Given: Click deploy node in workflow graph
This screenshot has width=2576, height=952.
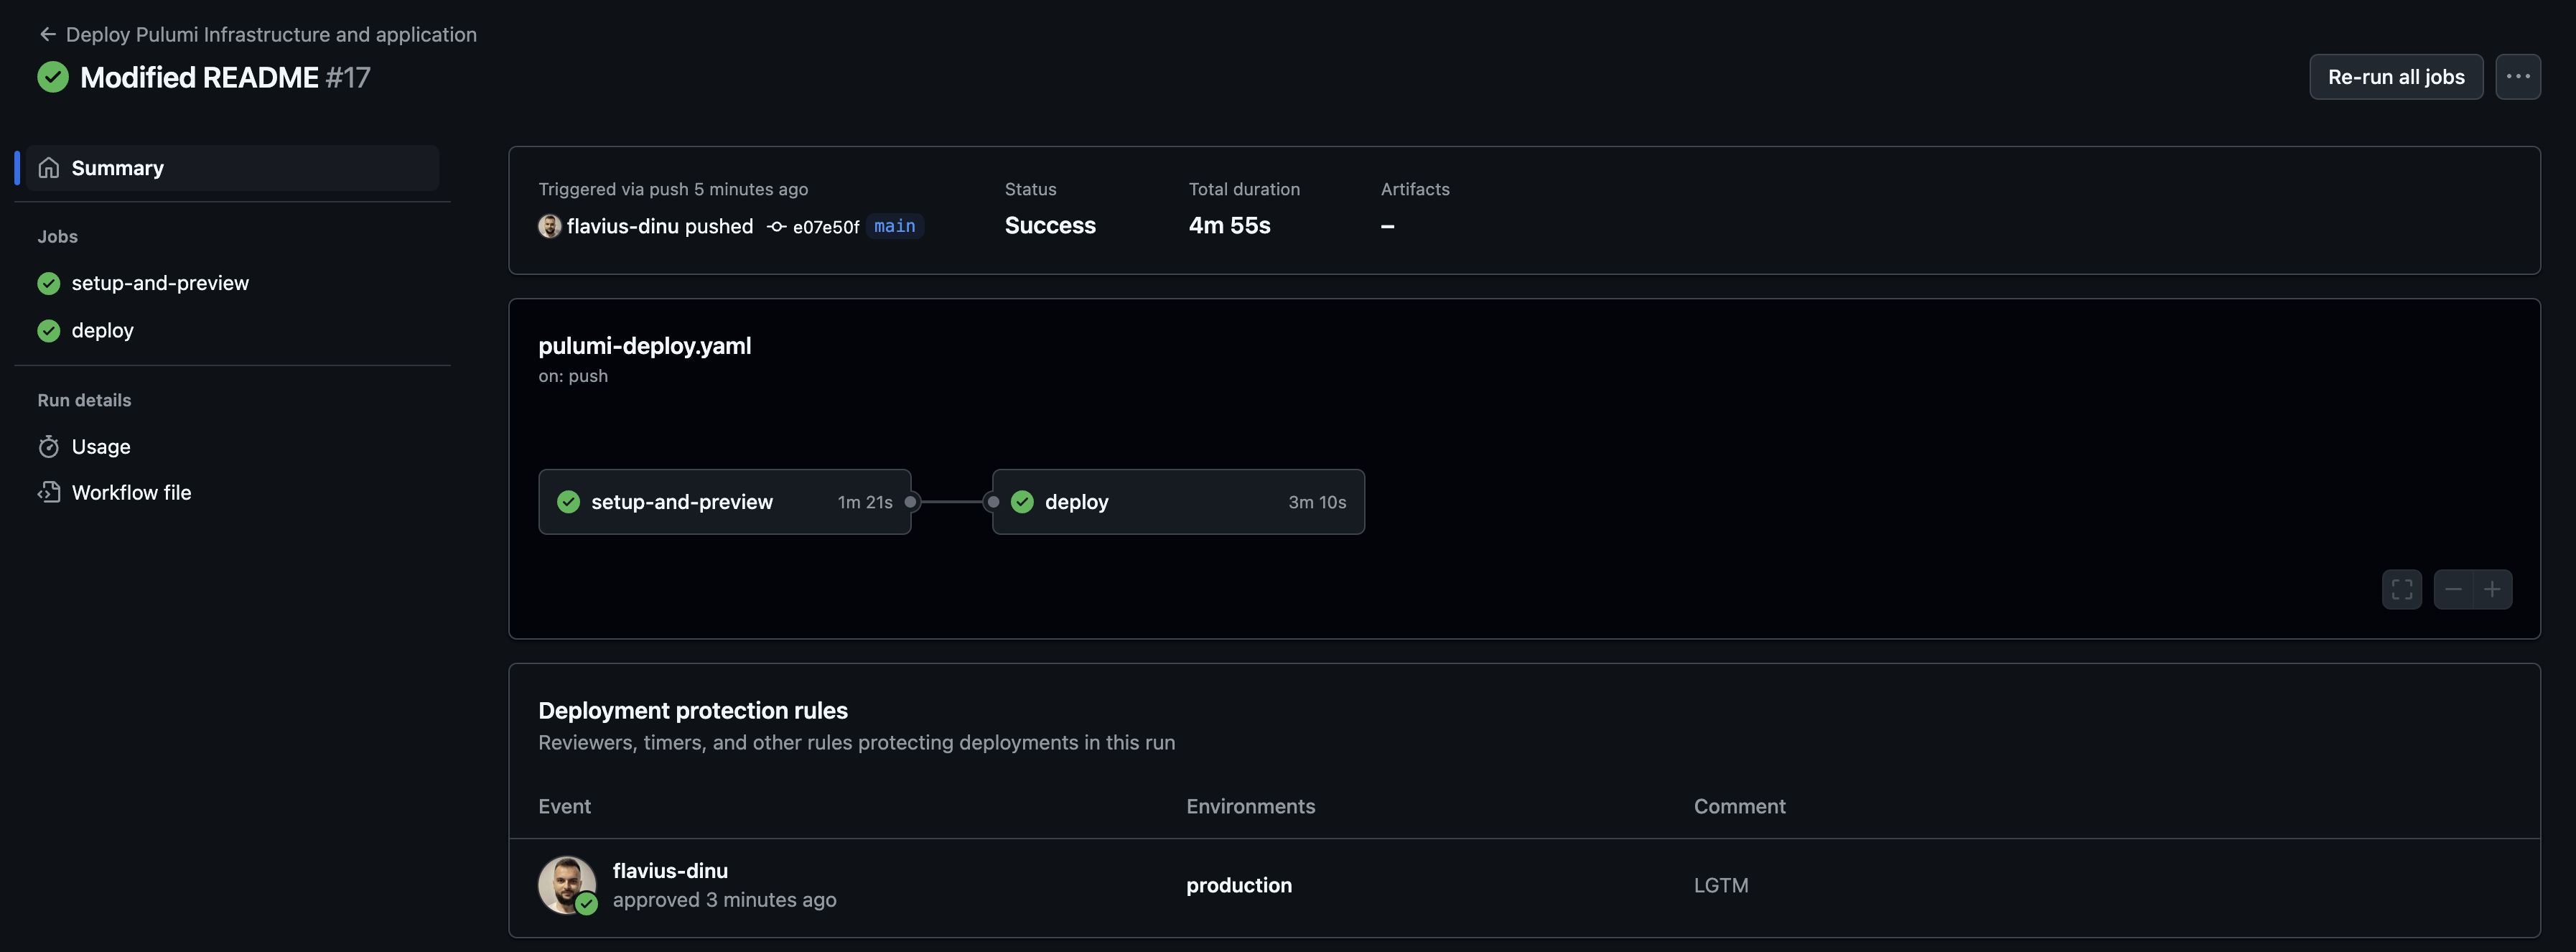Looking at the screenshot, I should click(x=1178, y=502).
